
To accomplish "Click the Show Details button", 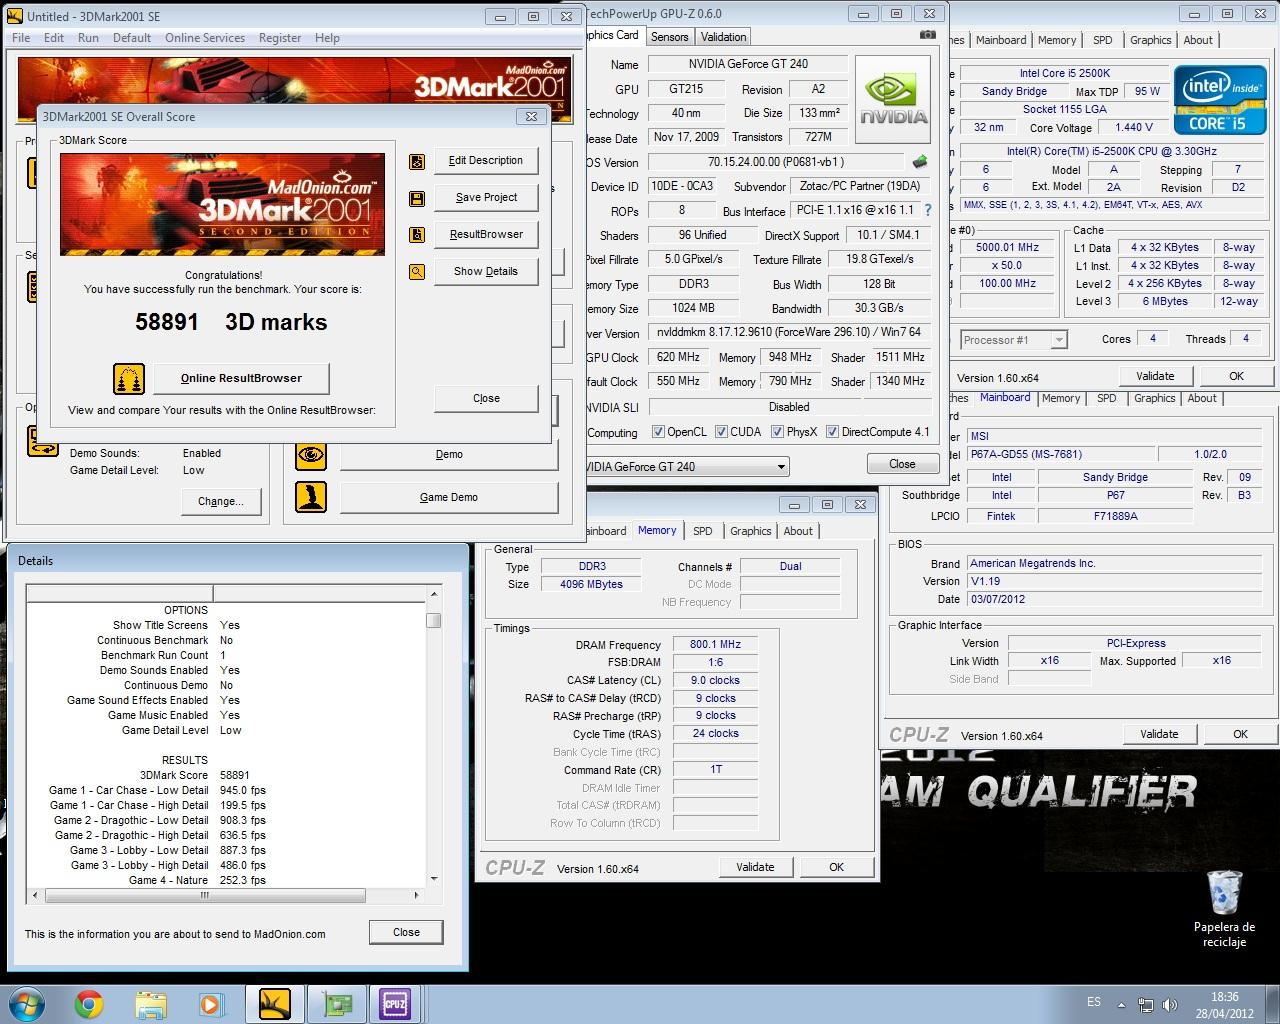I will click(486, 272).
